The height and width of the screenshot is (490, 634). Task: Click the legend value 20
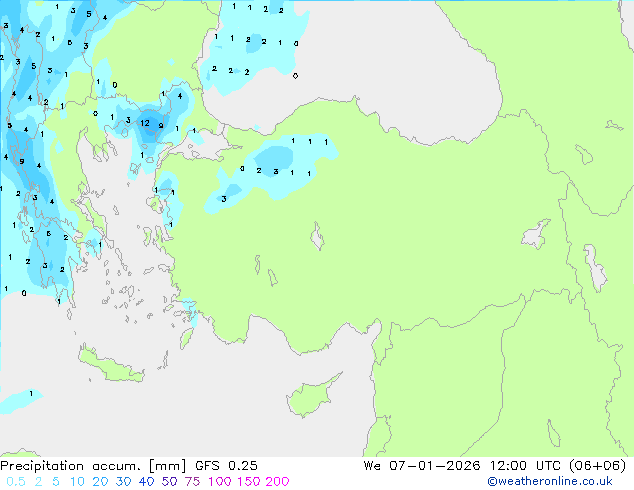pyautogui.click(x=100, y=482)
